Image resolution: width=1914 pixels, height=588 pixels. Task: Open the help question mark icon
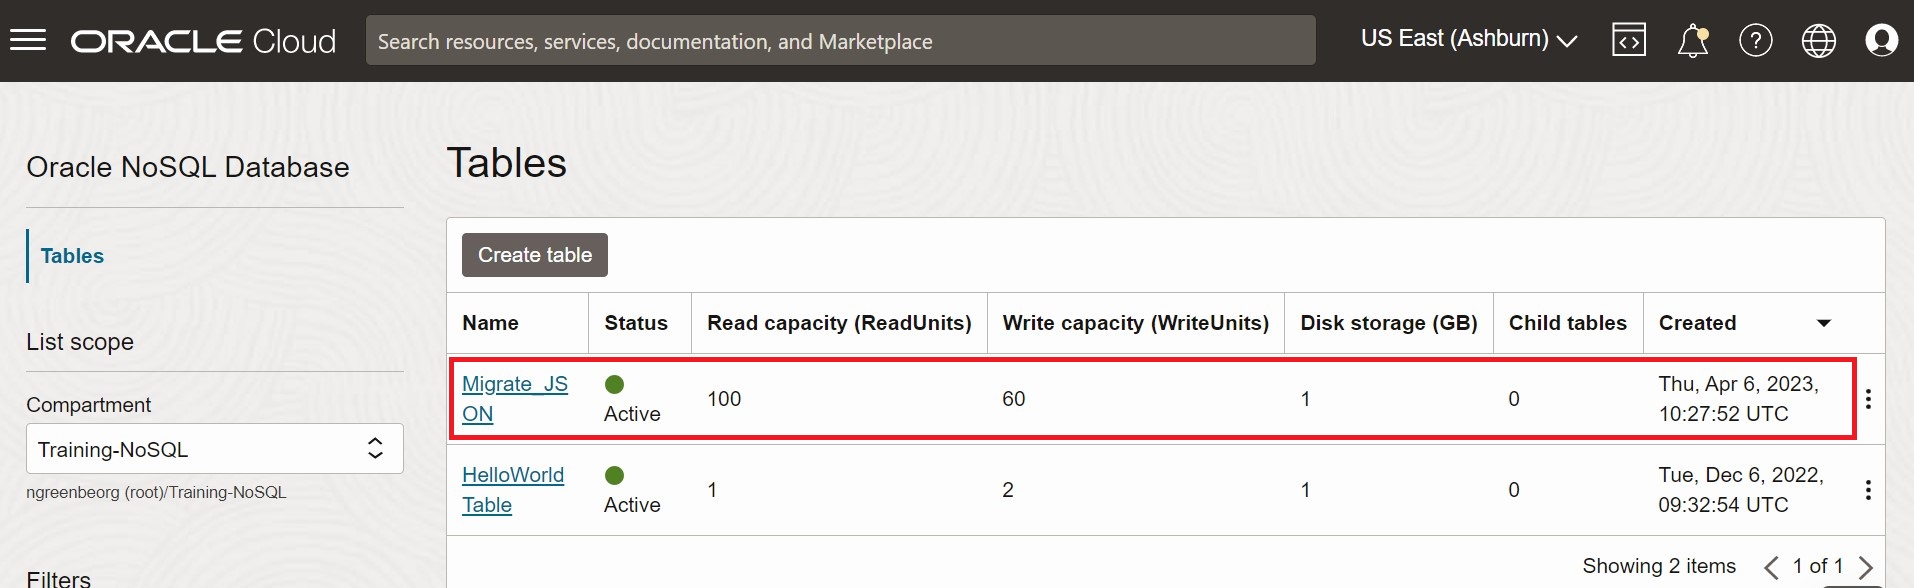(1756, 40)
